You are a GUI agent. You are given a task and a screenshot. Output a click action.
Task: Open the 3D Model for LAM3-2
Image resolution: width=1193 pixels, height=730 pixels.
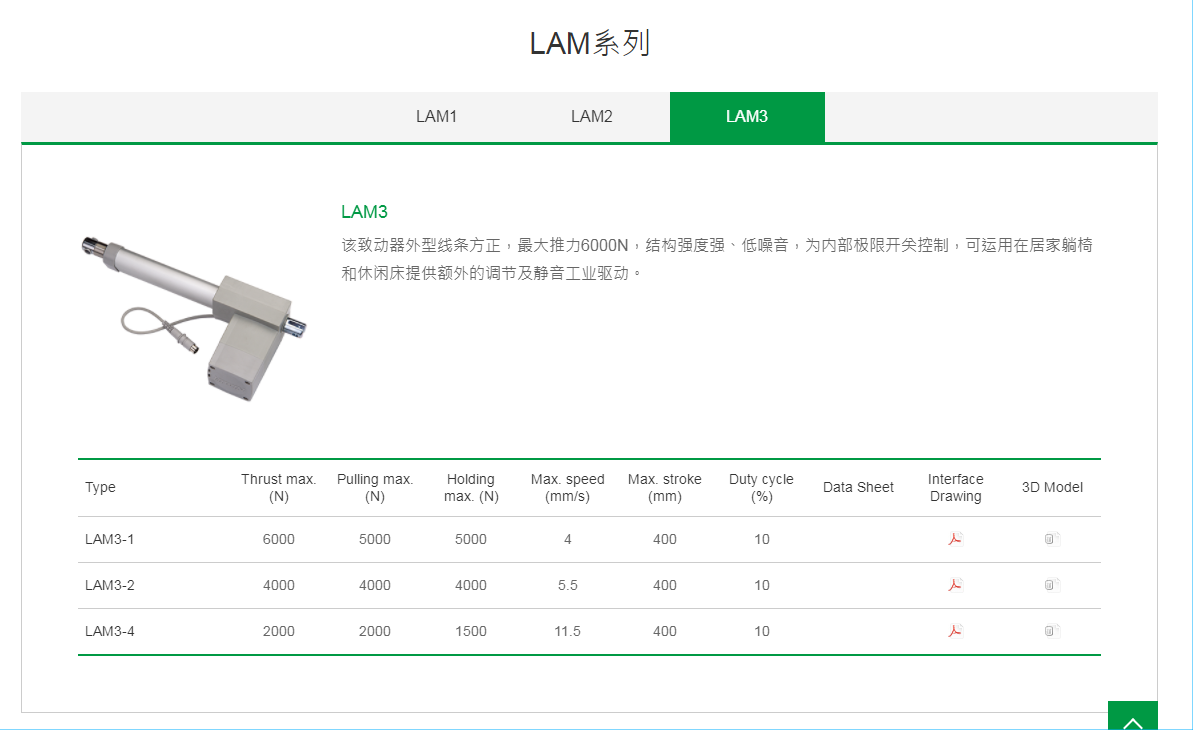click(x=1050, y=585)
